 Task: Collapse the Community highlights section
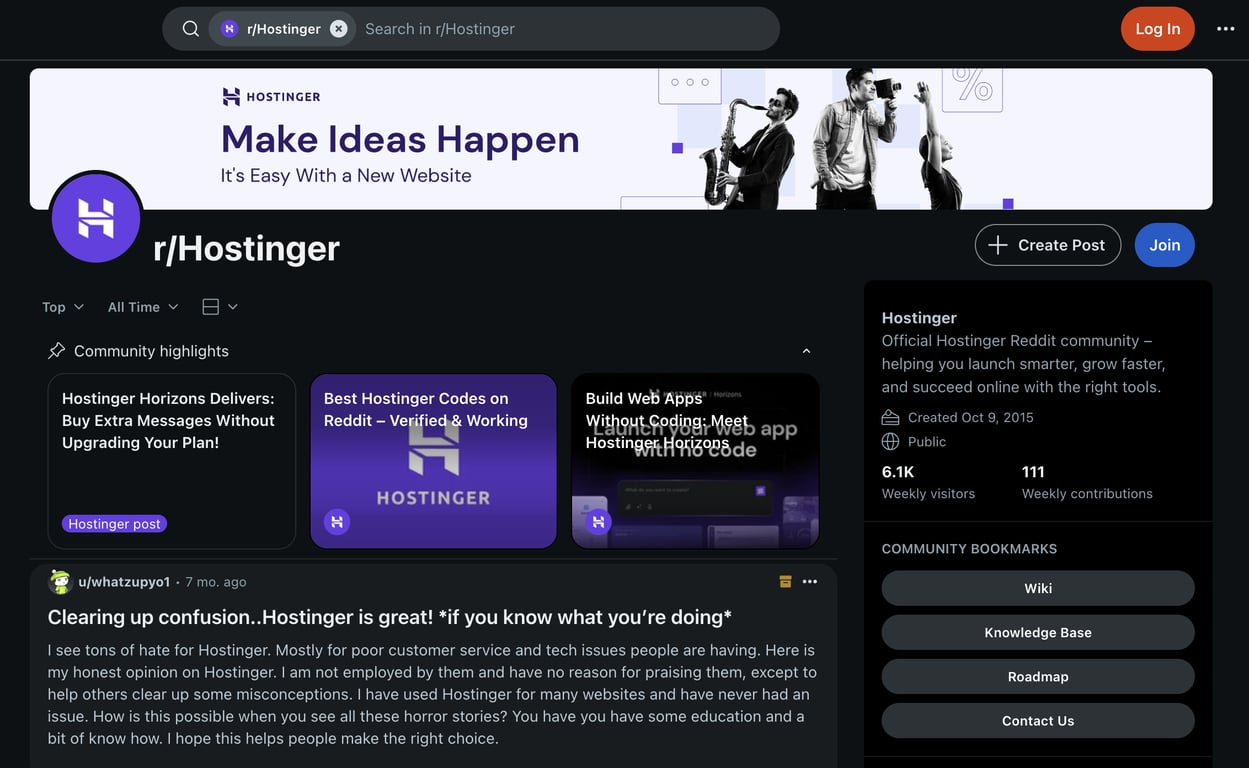pyautogui.click(x=806, y=350)
